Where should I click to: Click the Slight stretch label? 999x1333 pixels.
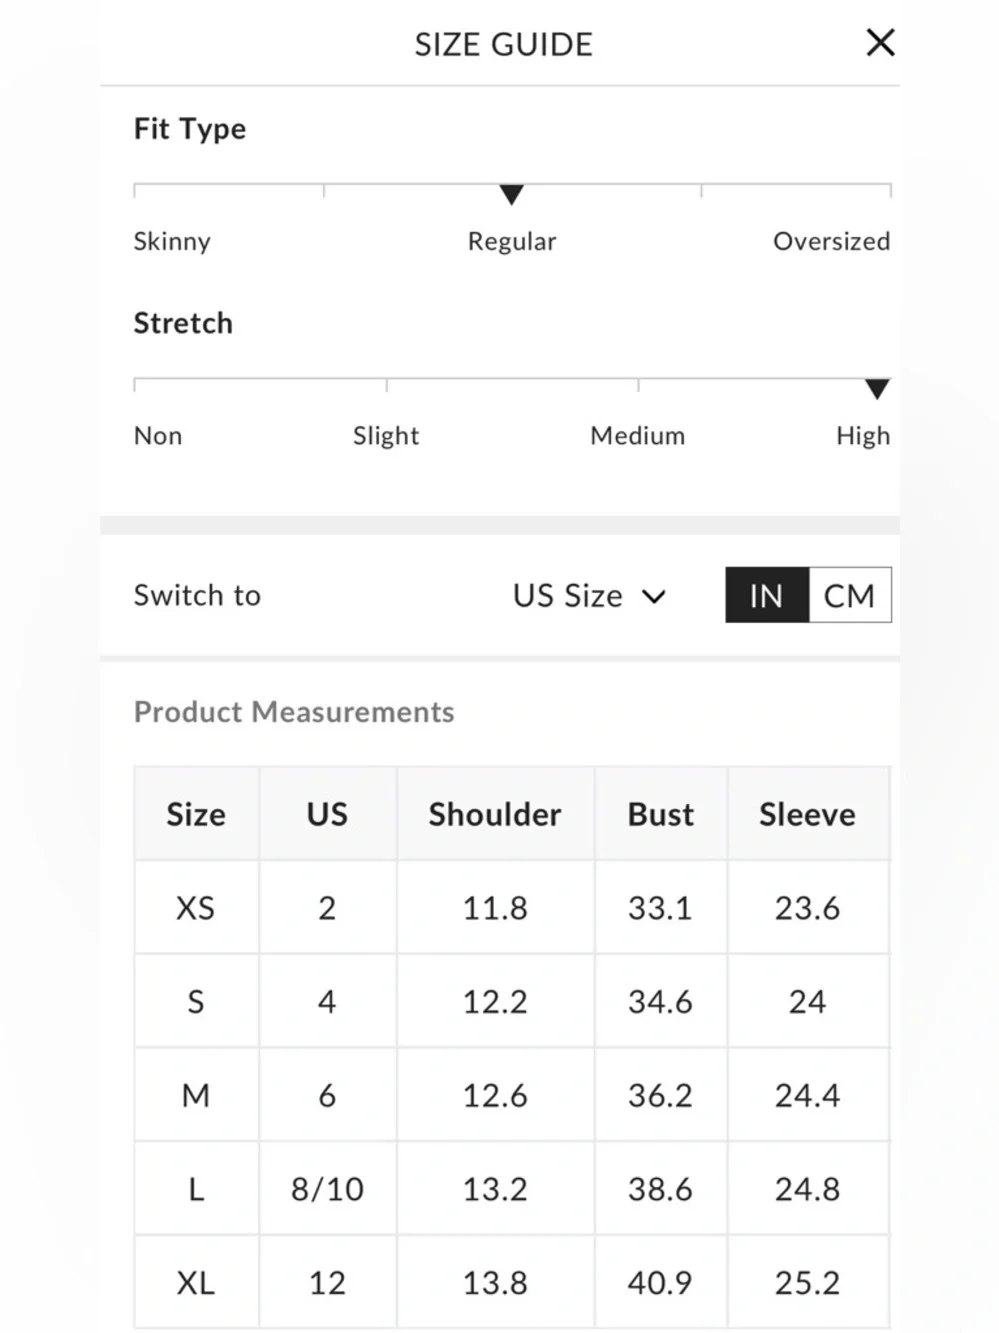(386, 436)
